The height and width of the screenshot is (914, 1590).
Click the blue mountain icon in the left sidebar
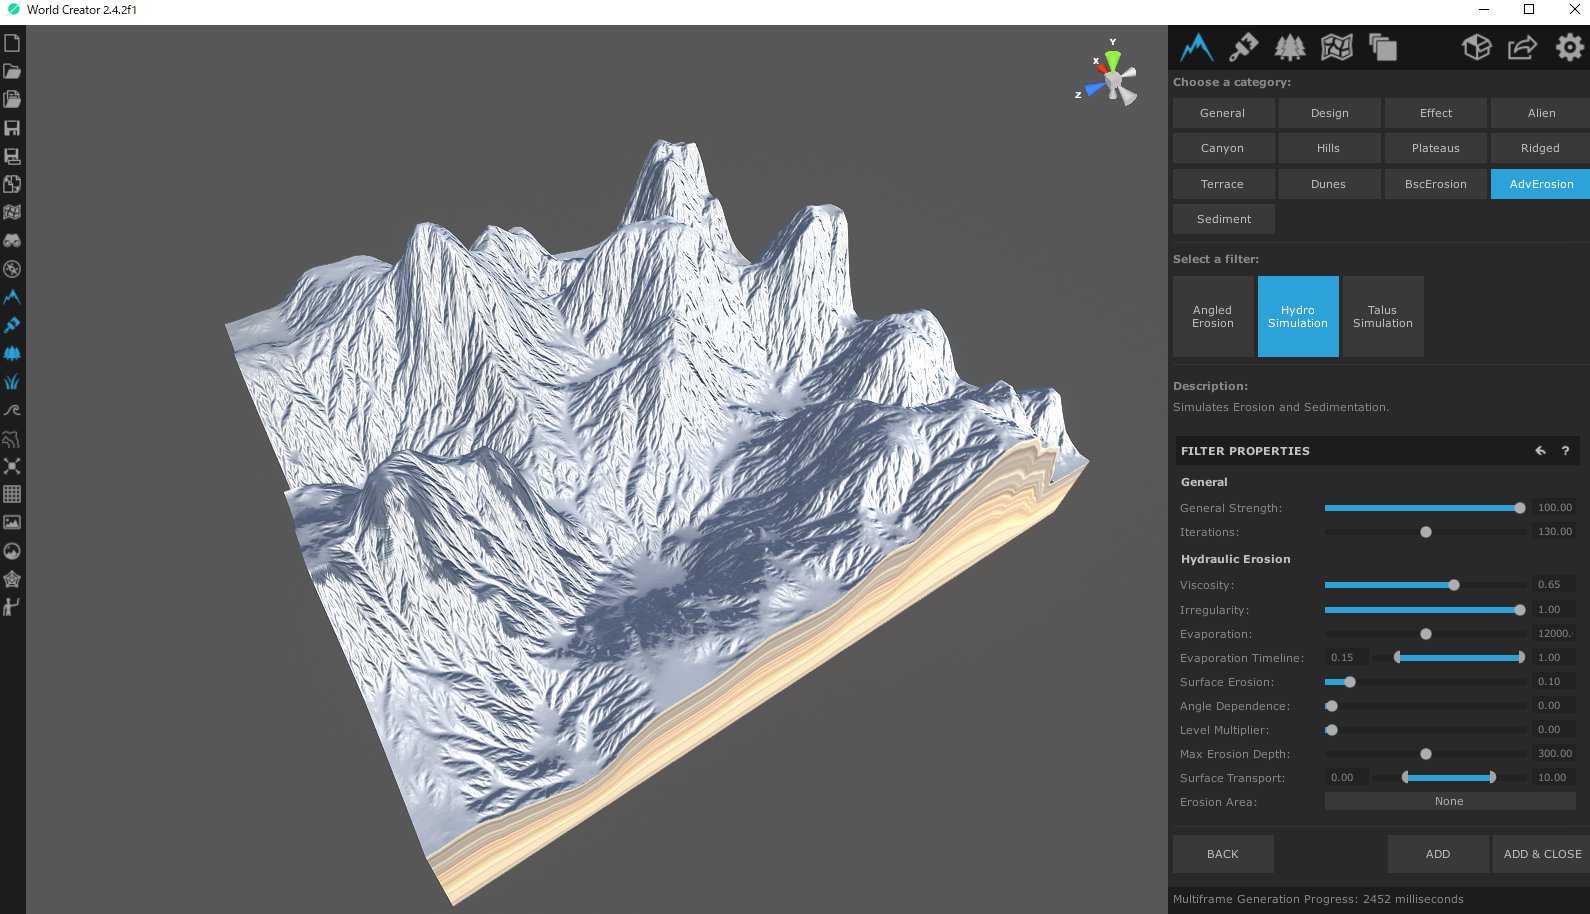[x=12, y=297]
